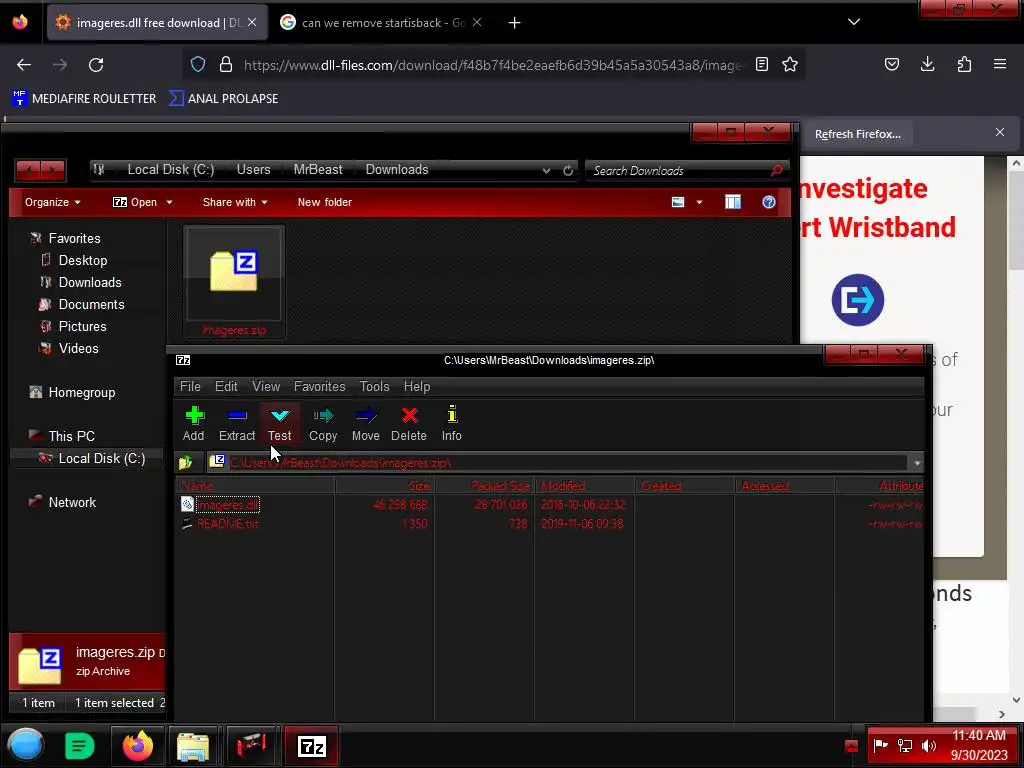Click the Delete tool in 7-Zip

409,424
